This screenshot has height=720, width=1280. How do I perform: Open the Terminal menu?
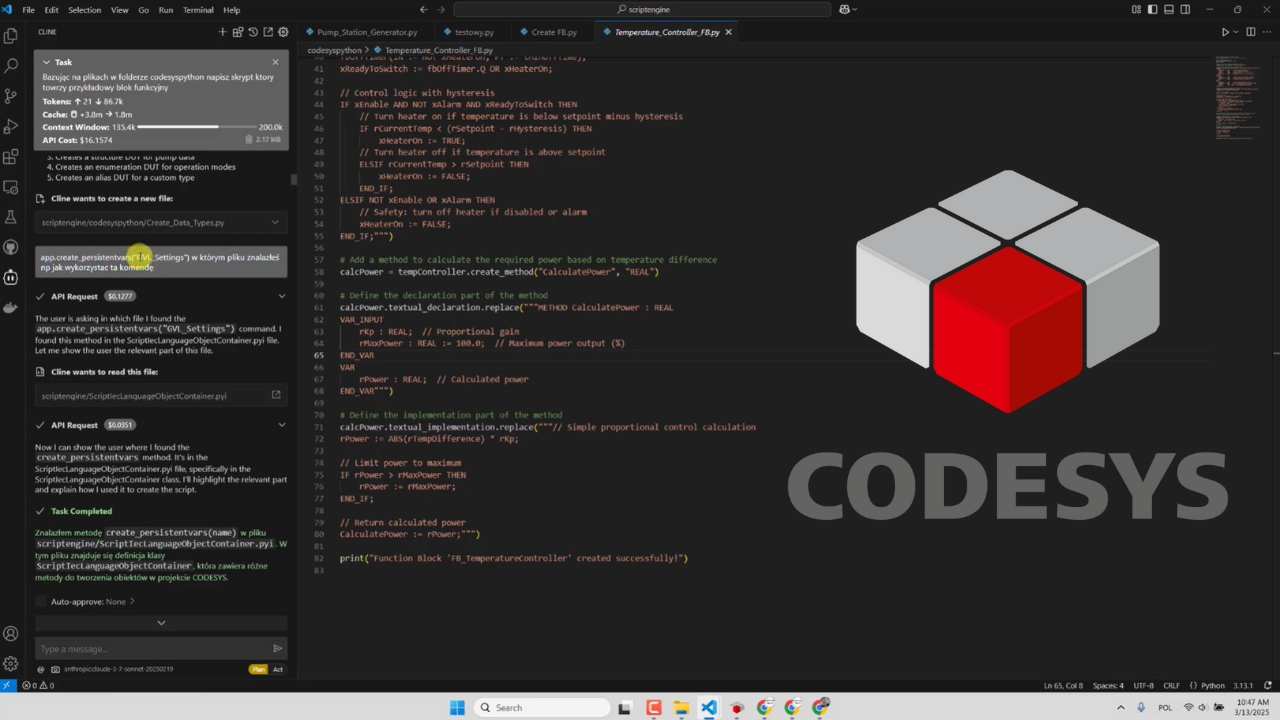click(197, 9)
